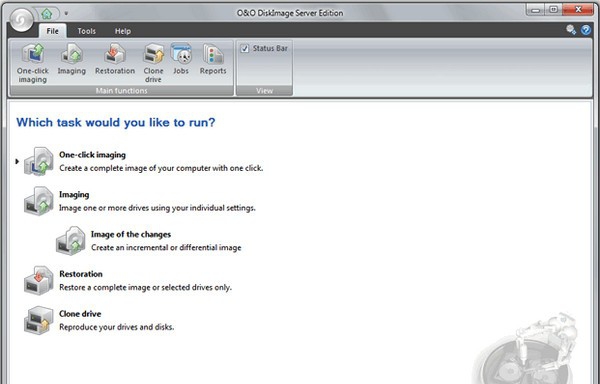Screen dimensions: 600x384
Task: Minimize the DiskImage window
Action: click(535, 10)
